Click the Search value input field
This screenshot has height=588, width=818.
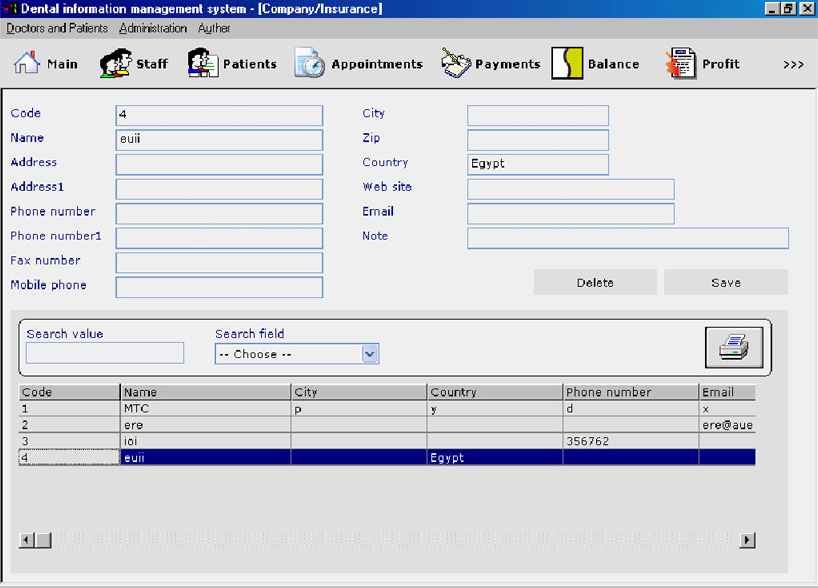click(105, 353)
